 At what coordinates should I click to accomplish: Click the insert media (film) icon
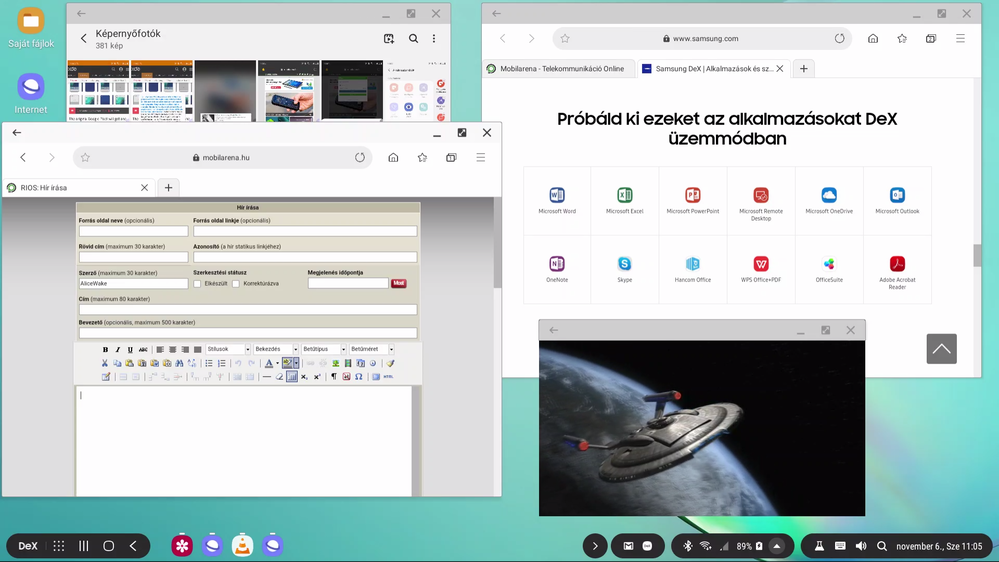pos(348,363)
